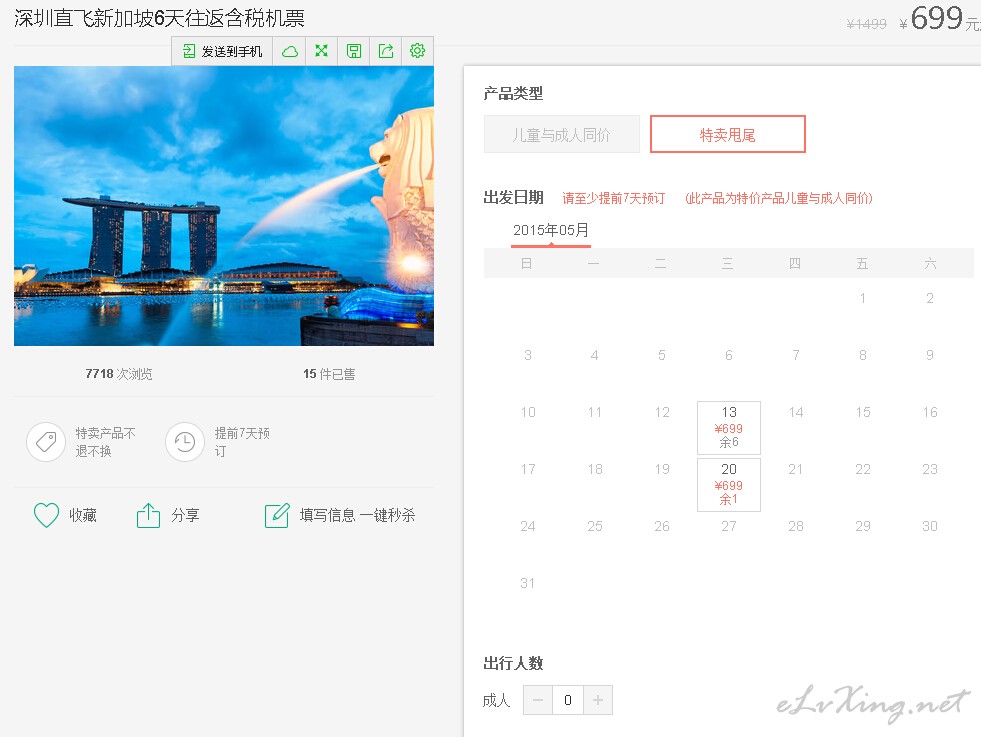Click the share export icon in image toolbar
The height and width of the screenshot is (737, 981).
click(385, 51)
